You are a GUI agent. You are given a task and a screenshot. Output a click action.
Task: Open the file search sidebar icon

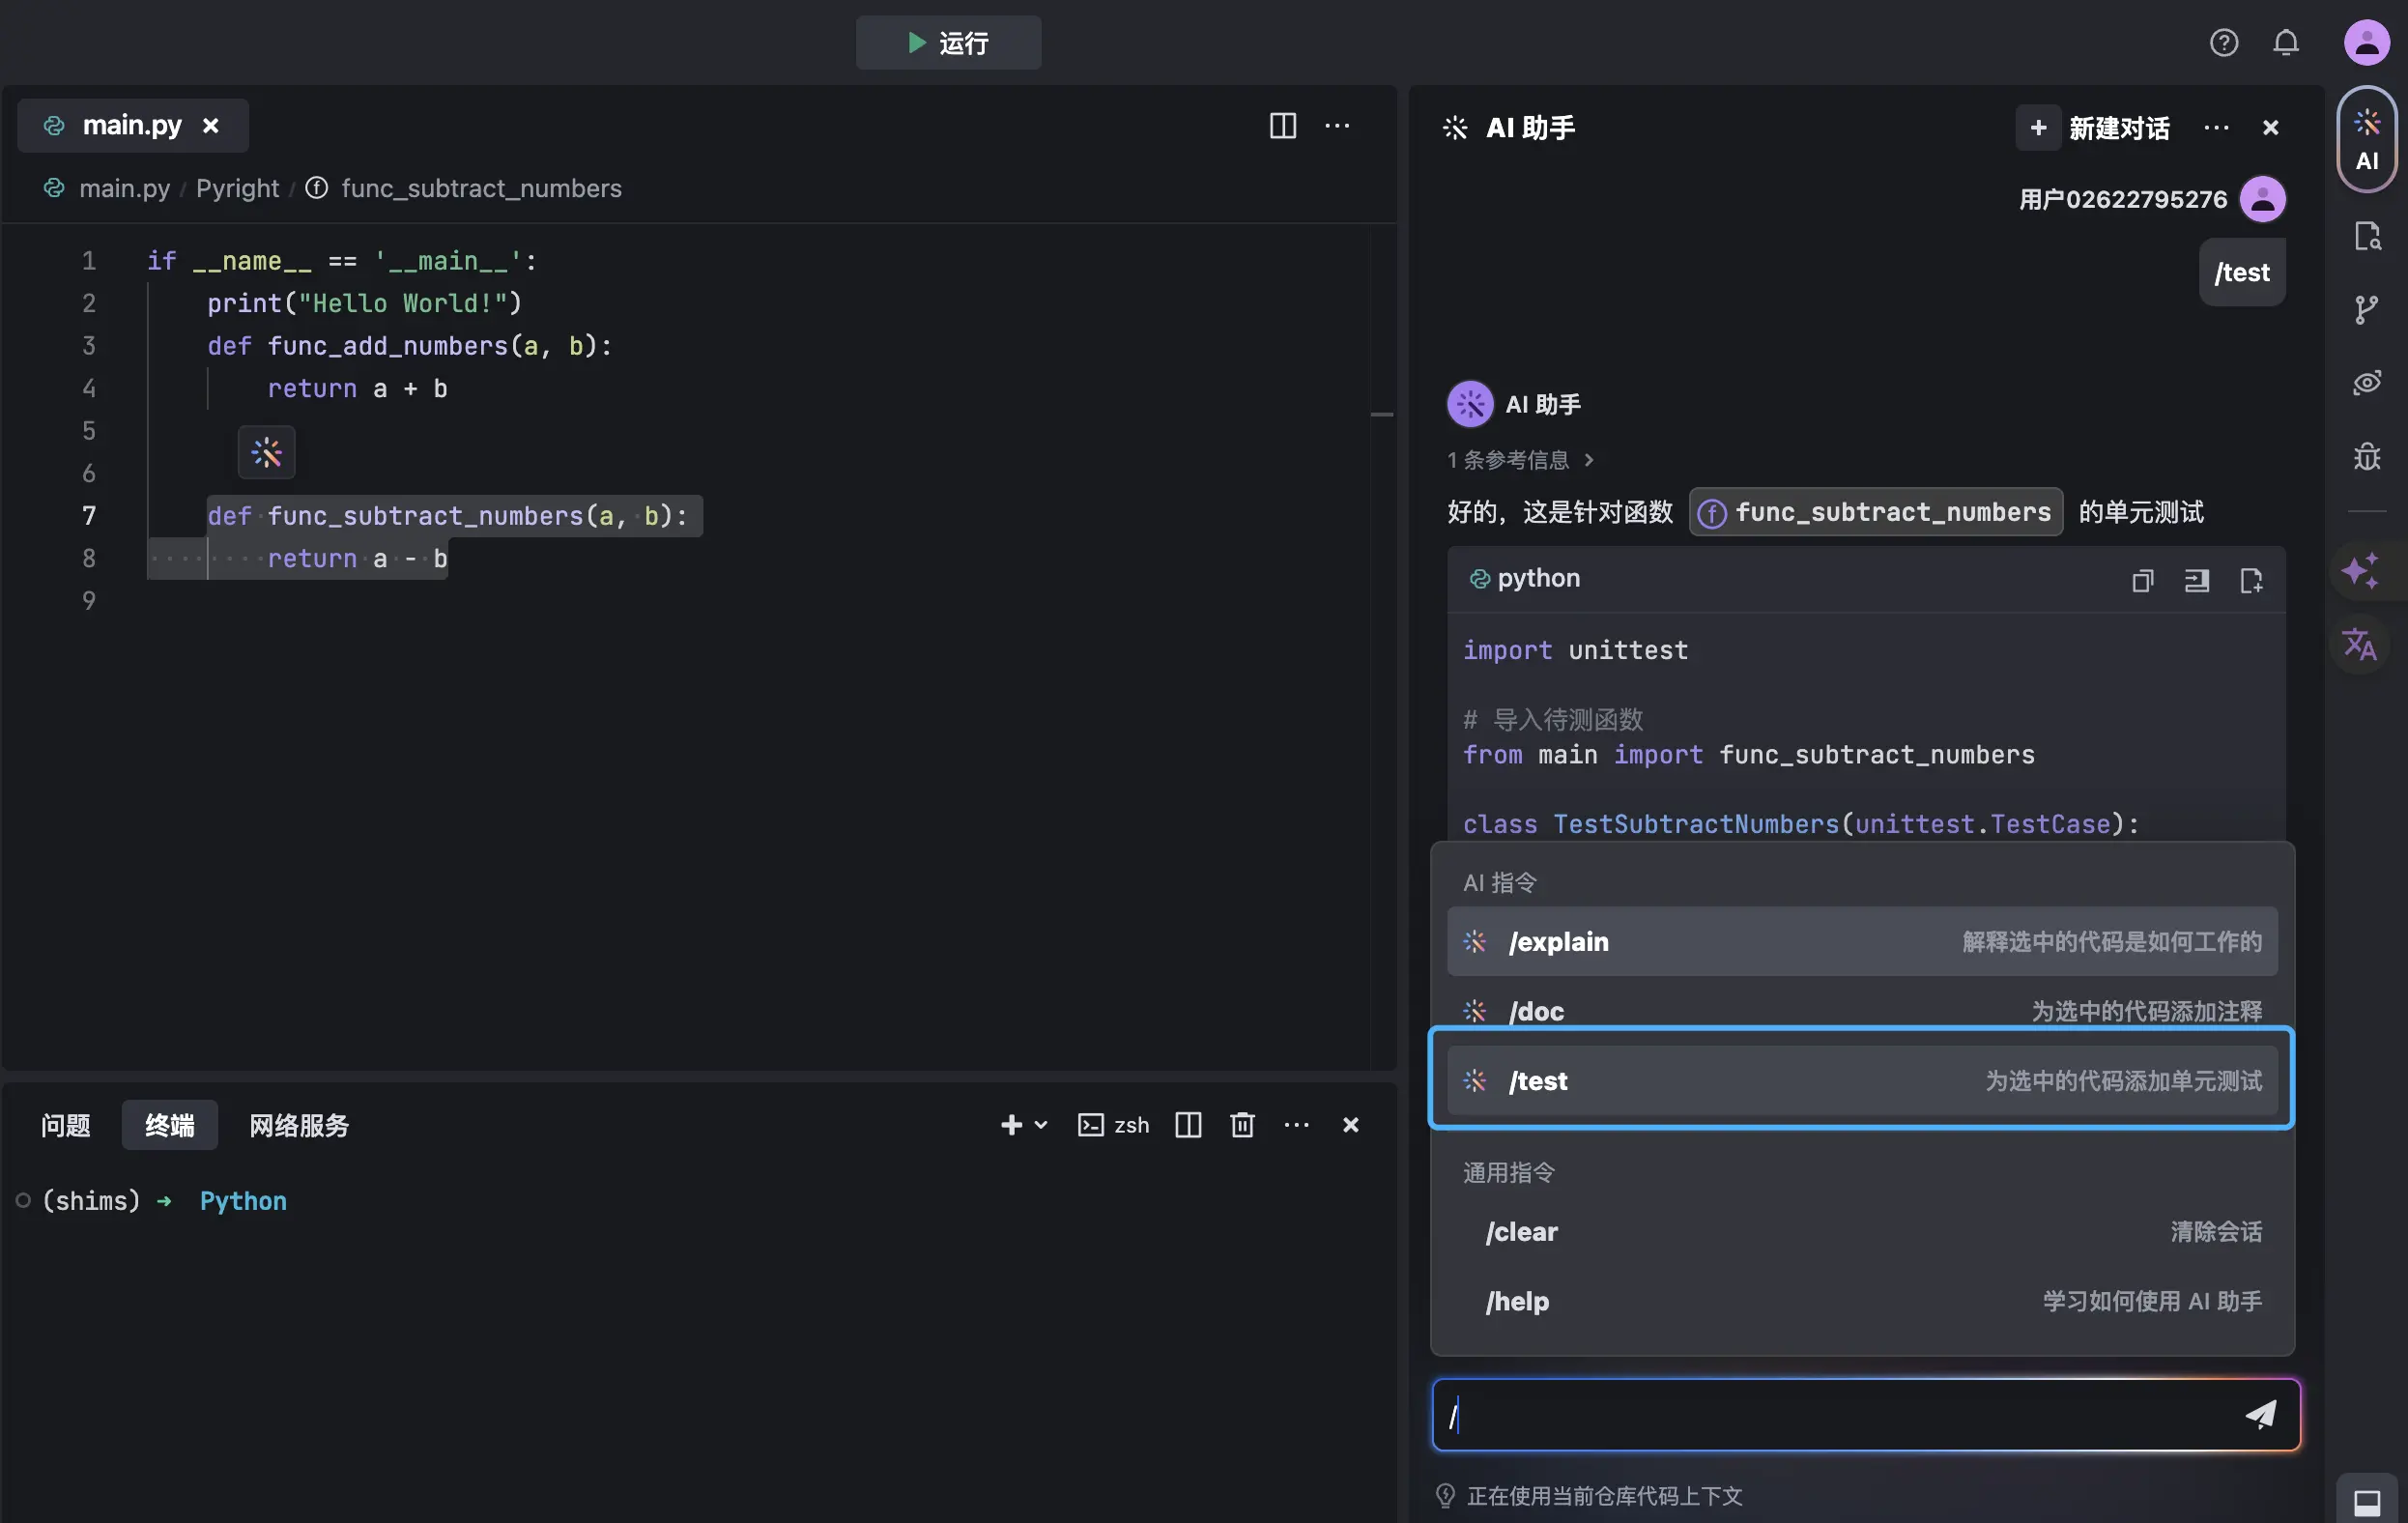coord(2367,237)
